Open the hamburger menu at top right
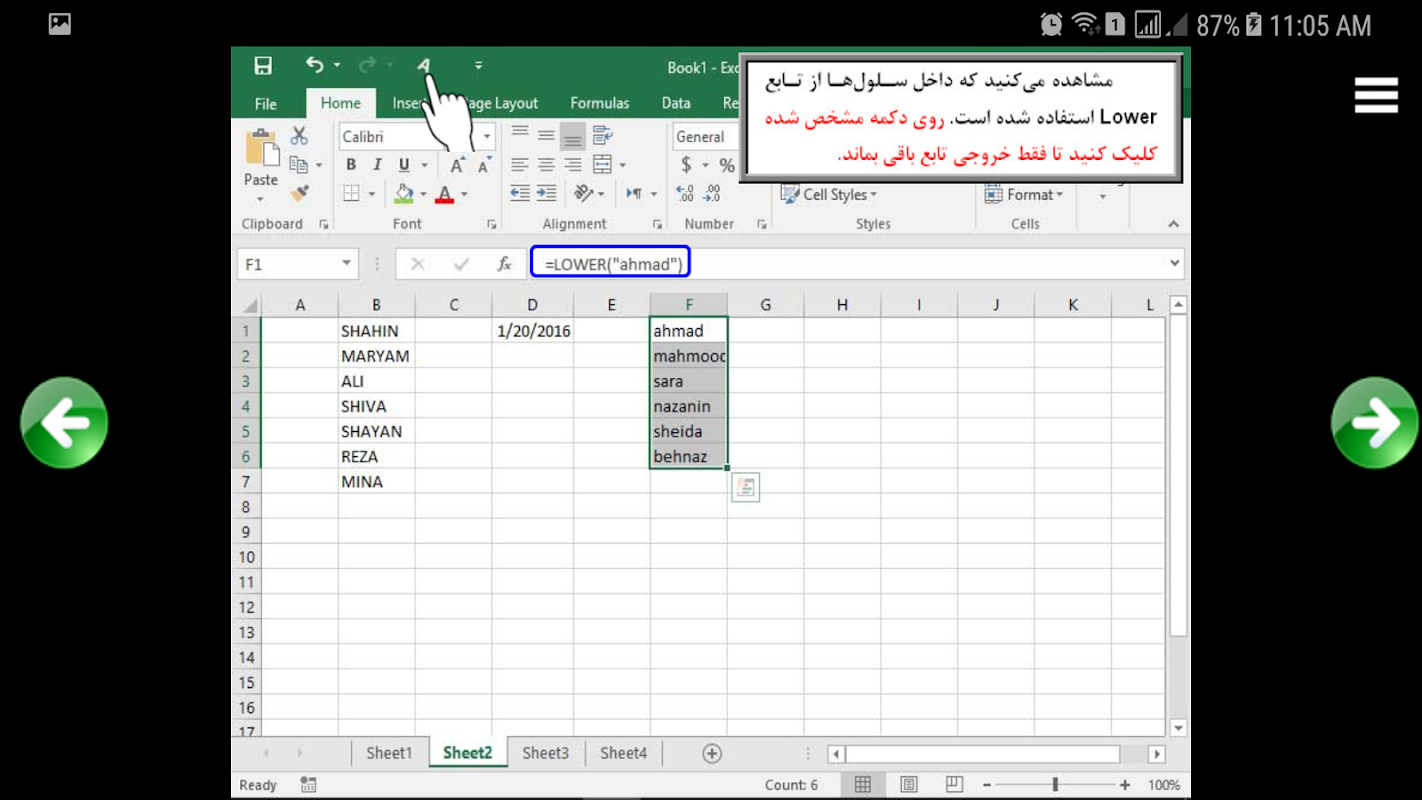 click(x=1376, y=96)
